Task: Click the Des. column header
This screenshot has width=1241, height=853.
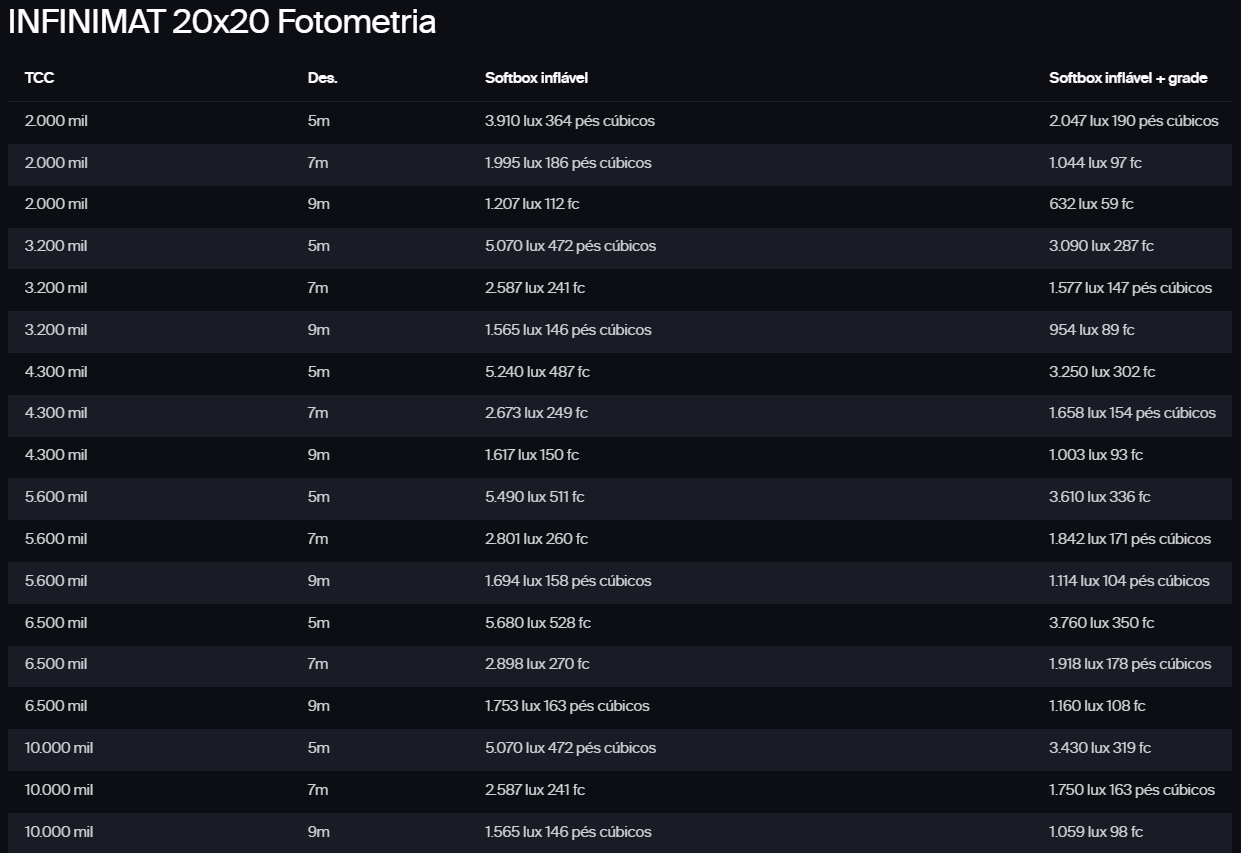Action: click(x=322, y=78)
